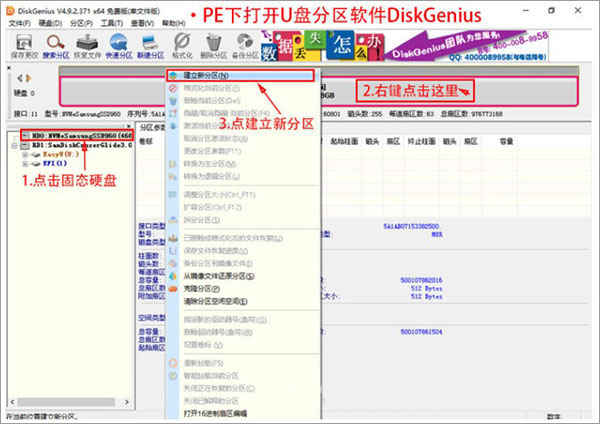Click the 起始柱面 column header

344,142
